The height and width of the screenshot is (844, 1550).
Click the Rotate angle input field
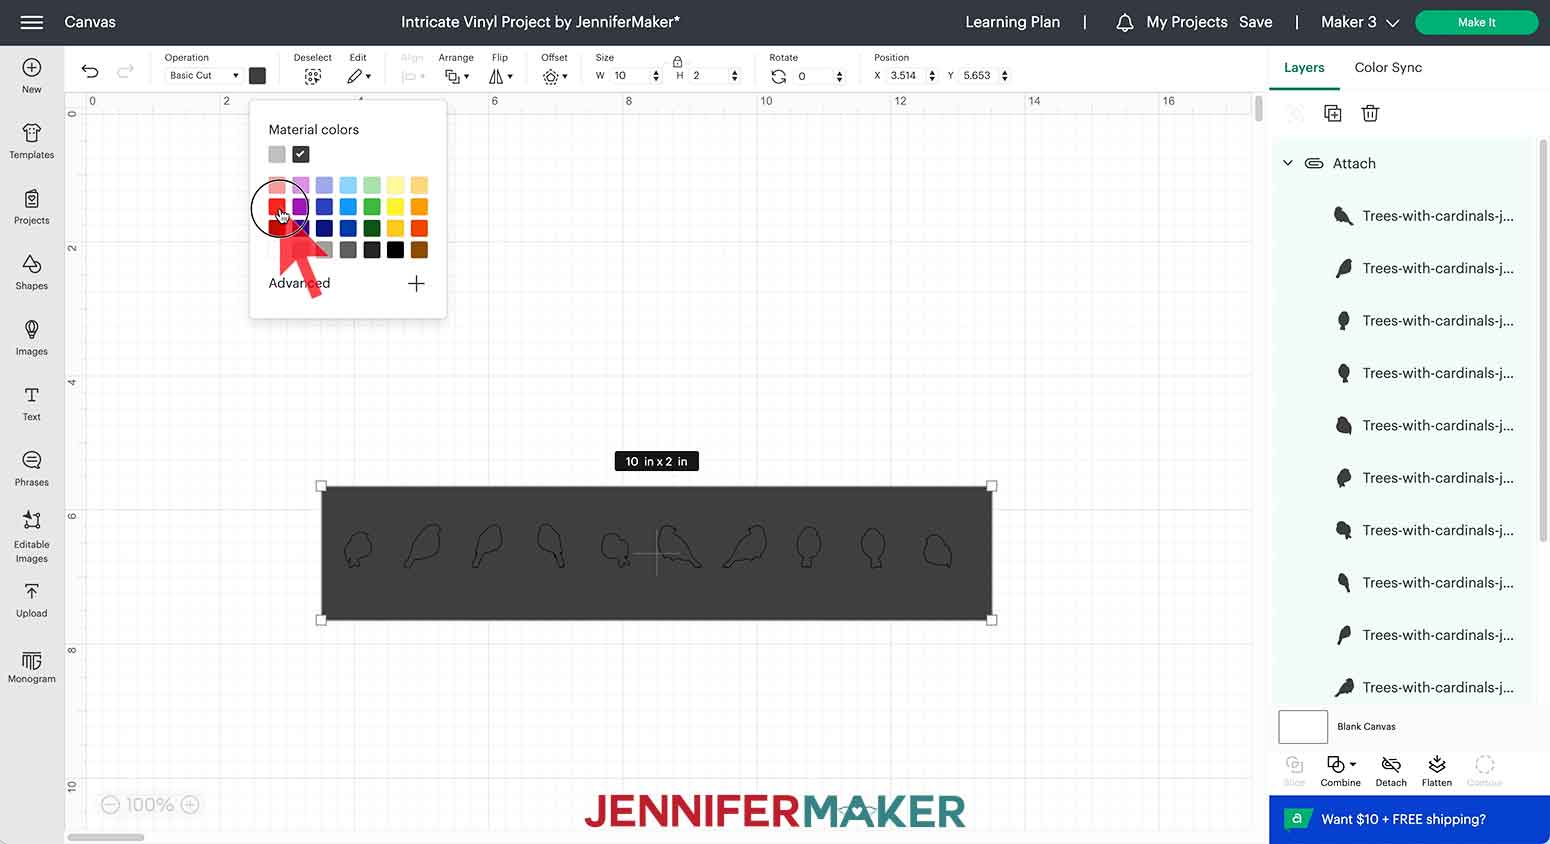pyautogui.click(x=815, y=76)
